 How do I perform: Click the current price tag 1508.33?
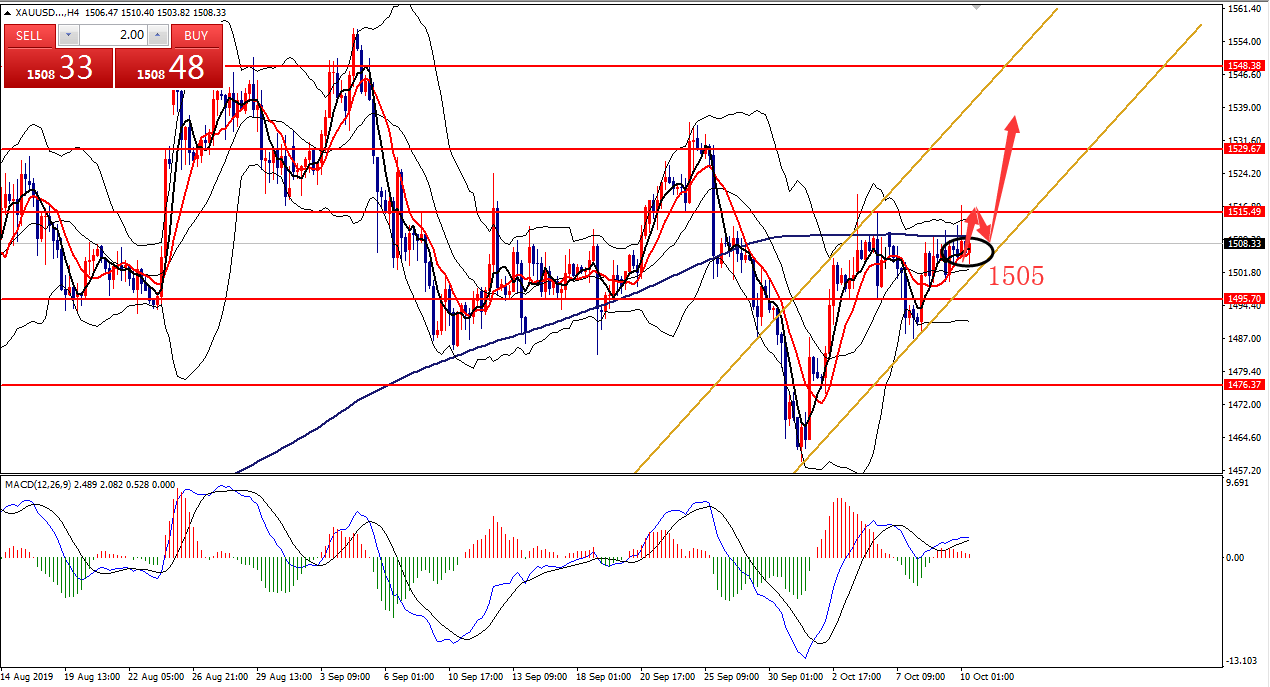[1244, 242]
